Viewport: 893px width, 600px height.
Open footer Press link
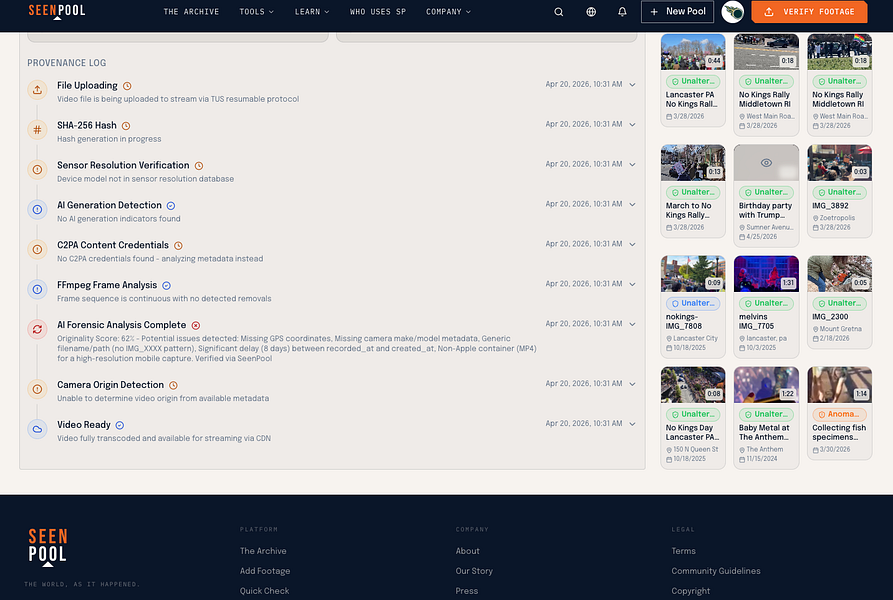467,591
